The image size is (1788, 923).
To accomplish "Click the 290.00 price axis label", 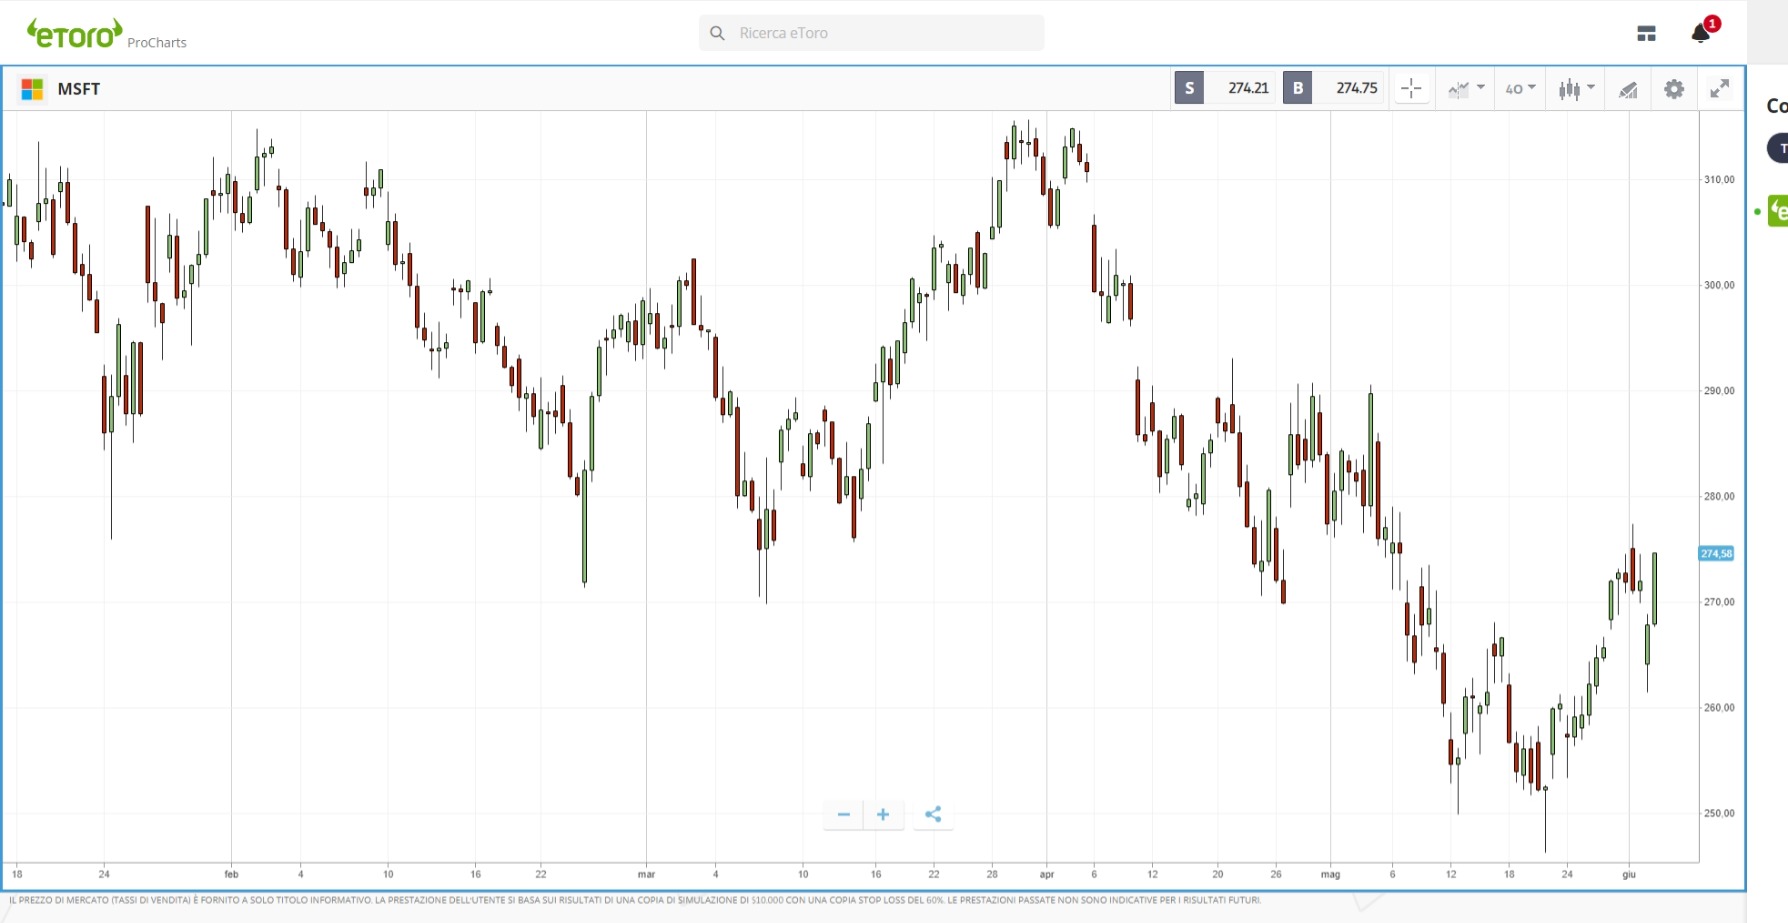I will tap(1719, 391).
